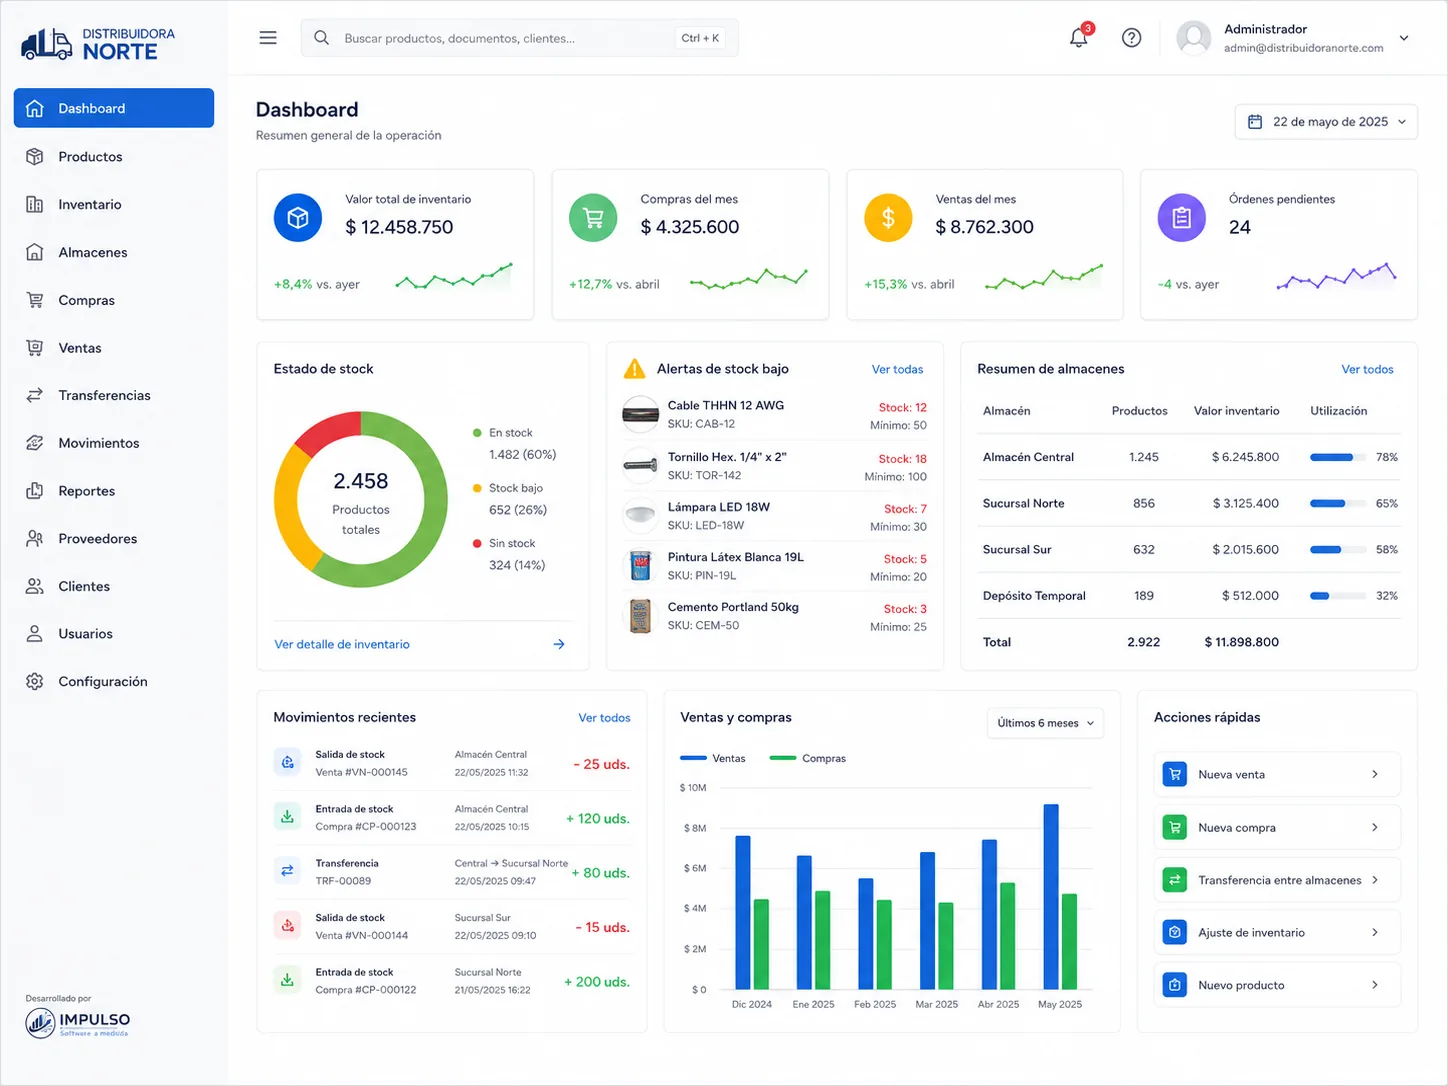Viewport: 1448px width, 1086px height.
Task: Click the Nueva venta cart icon
Action: pyautogui.click(x=1175, y=774)
